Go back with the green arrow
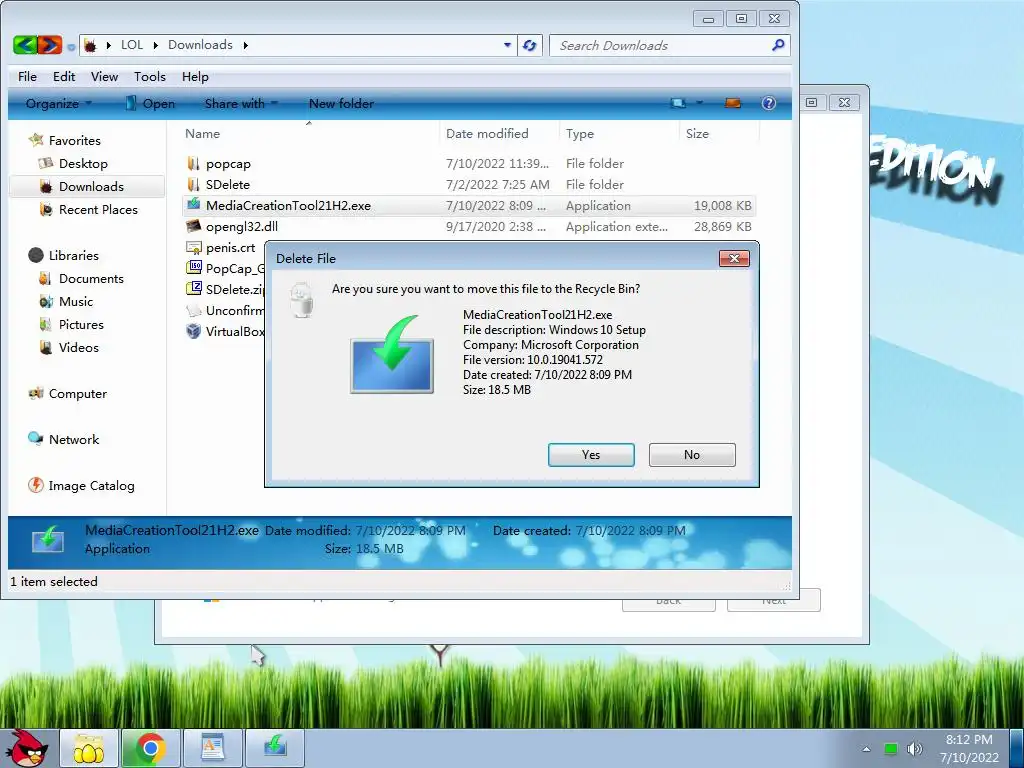Viewport: 1024px width, 768px height. [x=25, y=44]
